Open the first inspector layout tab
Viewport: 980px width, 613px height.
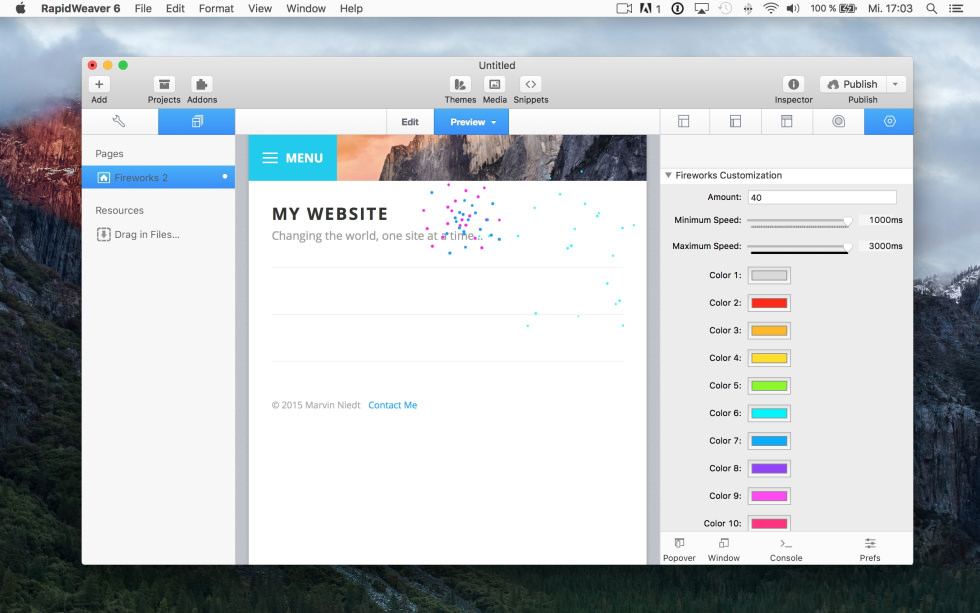[684, 122]
